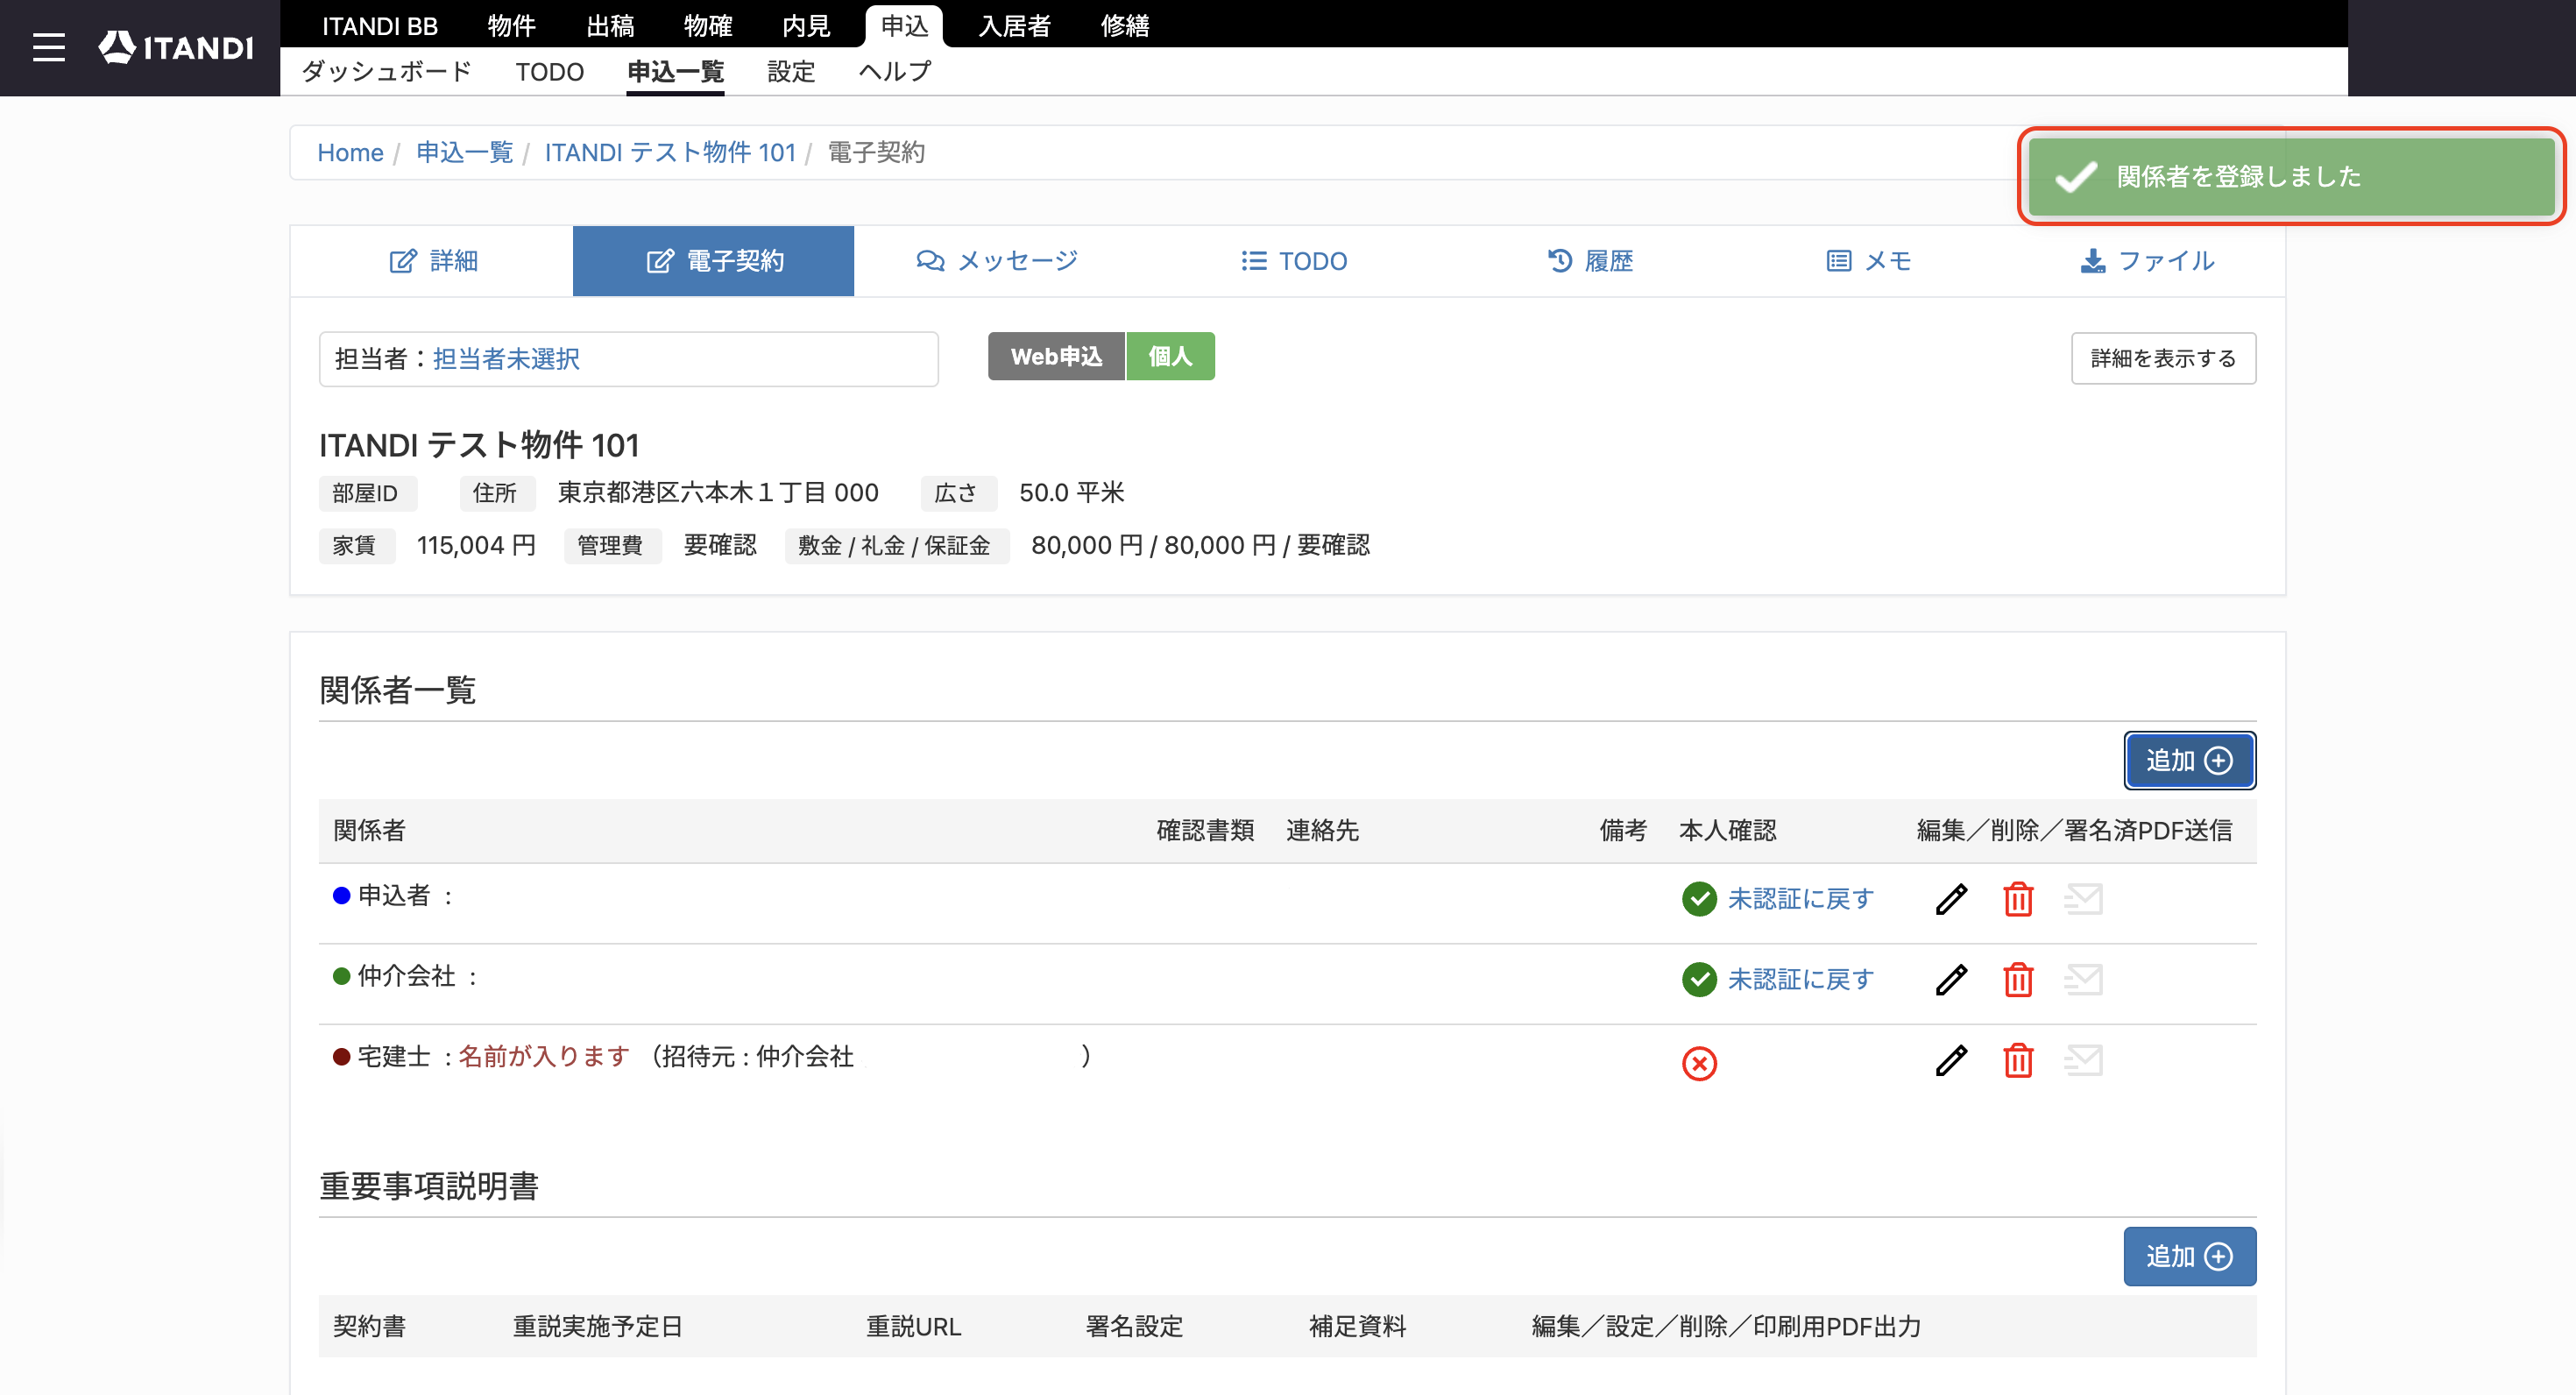The width and height of the screenshot is (2576, 1395).
Task: Dismiss the 関係者を登録しました notification
Action: click(2291, 176)
